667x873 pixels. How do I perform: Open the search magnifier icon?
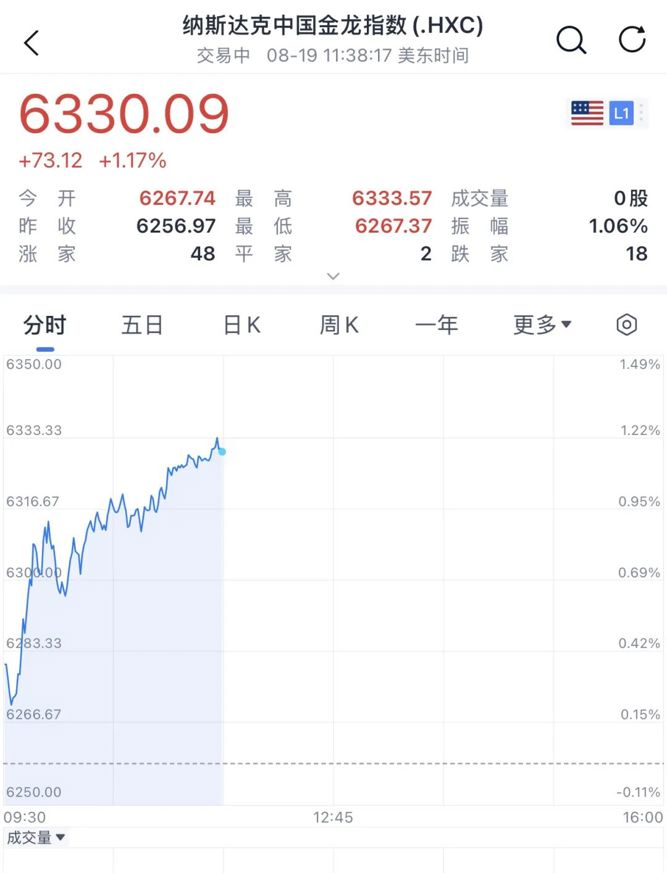pos(571,40)
